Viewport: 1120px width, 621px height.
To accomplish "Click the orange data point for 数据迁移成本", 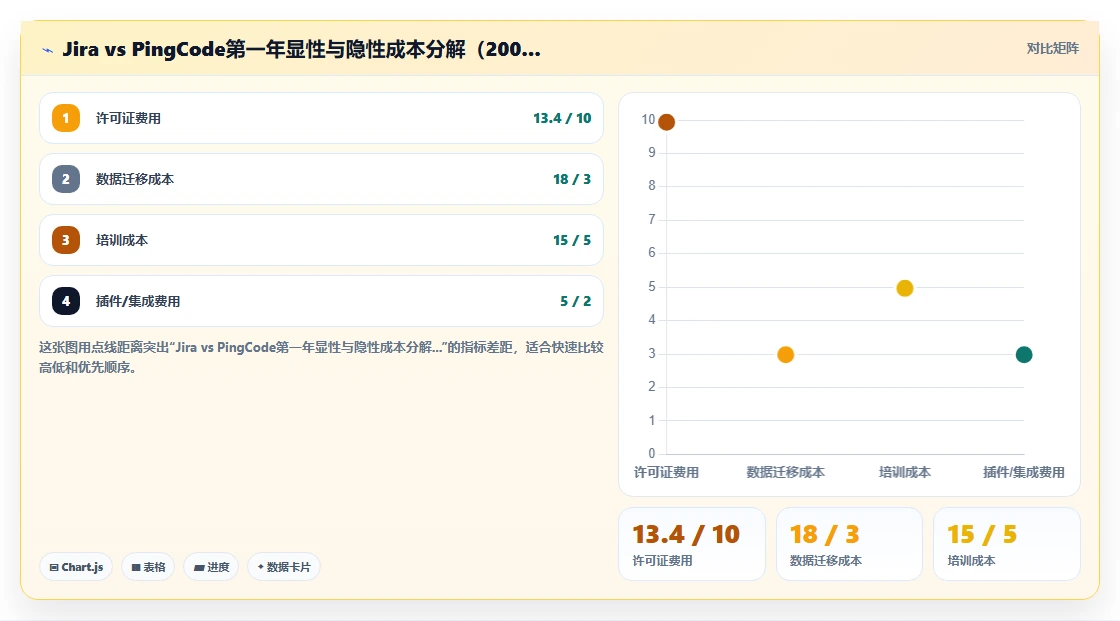I will pyautogui.click(x=786, y=354).
